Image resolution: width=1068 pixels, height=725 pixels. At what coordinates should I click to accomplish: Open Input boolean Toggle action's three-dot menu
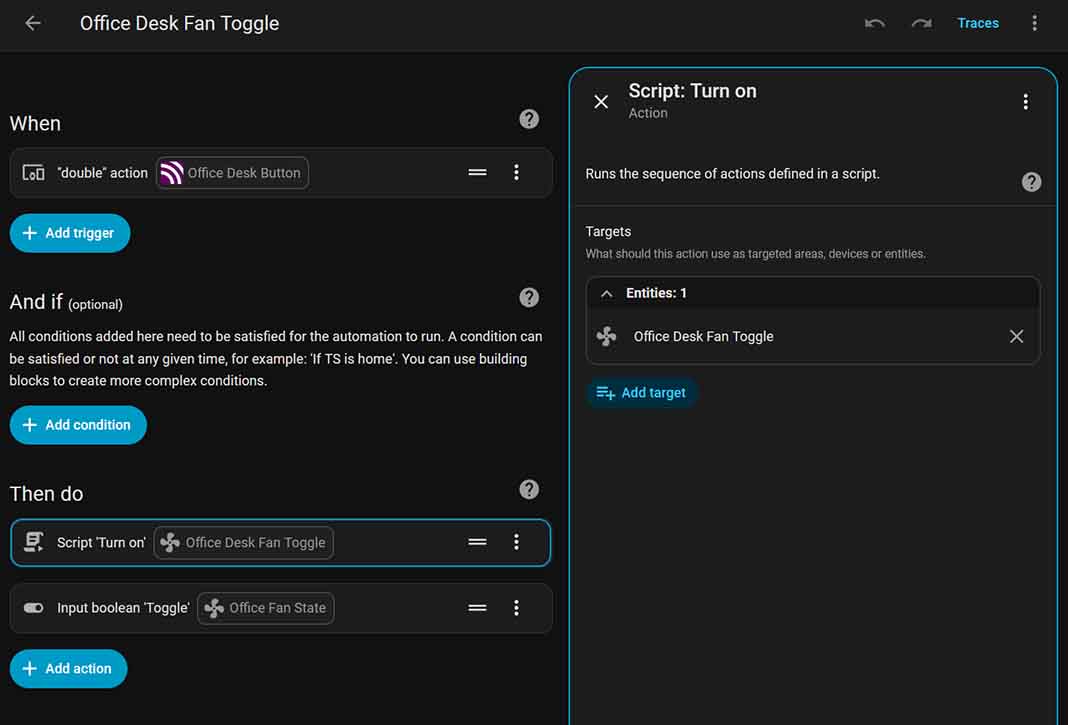point(516,608)
